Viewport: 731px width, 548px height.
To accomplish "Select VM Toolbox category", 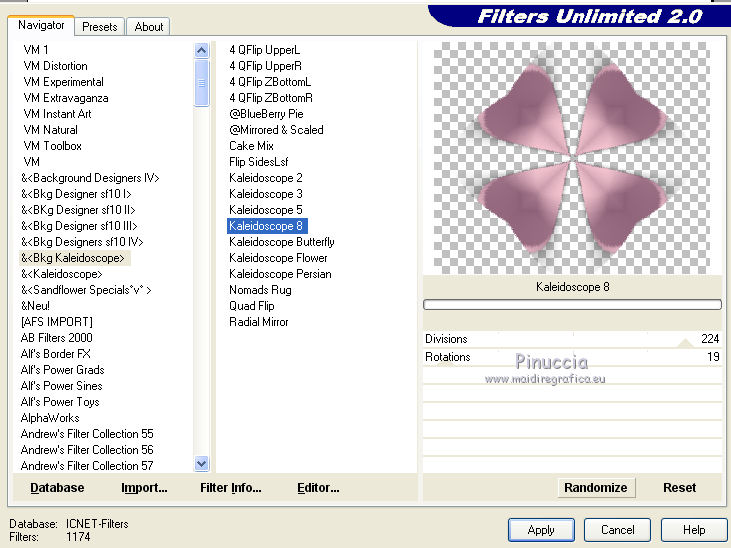I will pos(52,146).
